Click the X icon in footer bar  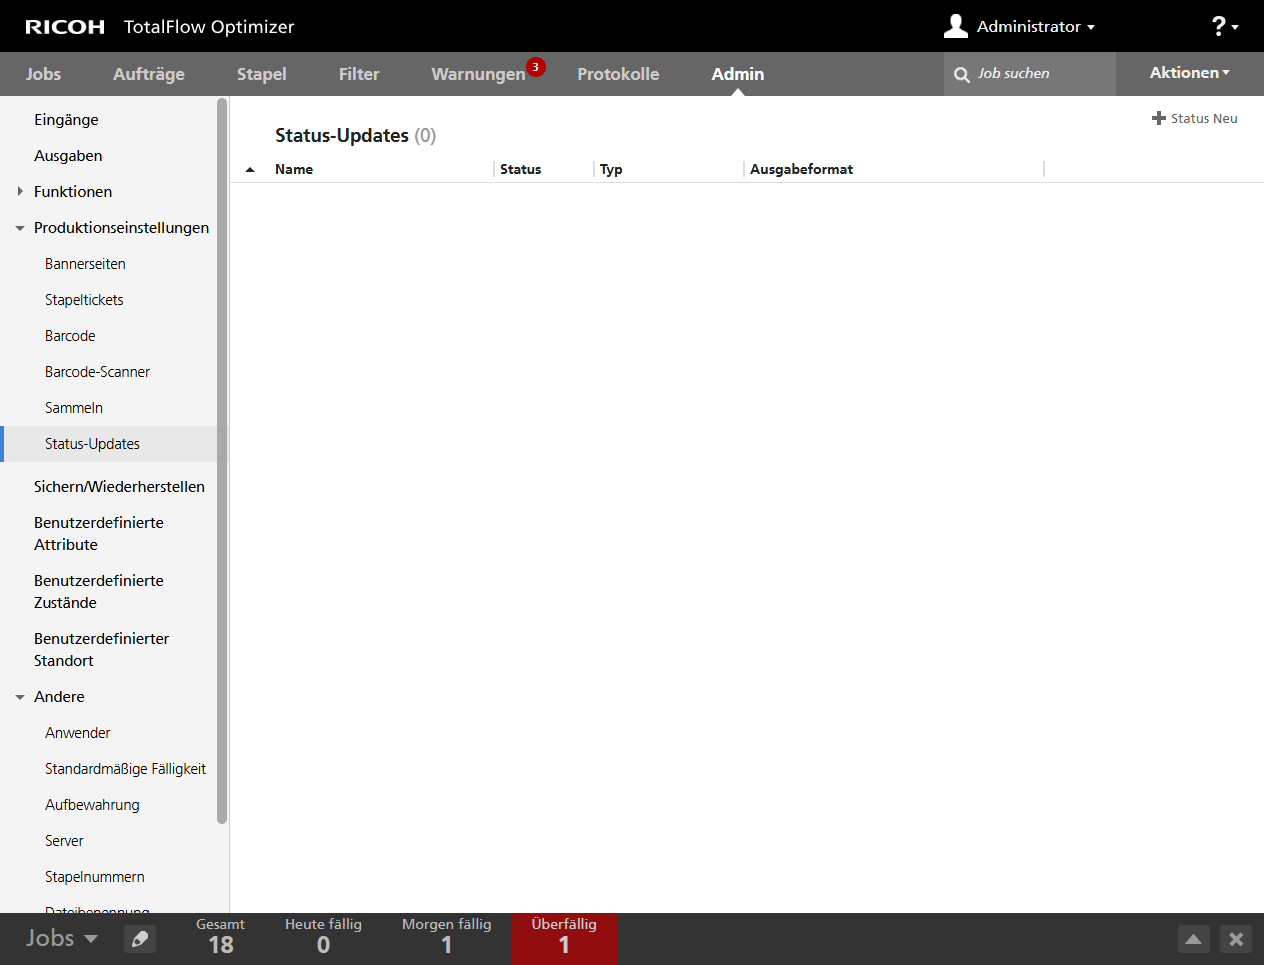pos(1236,939)
